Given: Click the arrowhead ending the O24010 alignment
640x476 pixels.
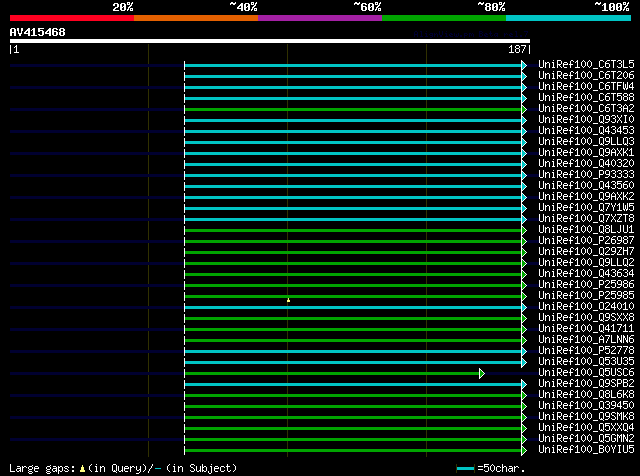Looking at the screenshot, I should click(524, 307).
